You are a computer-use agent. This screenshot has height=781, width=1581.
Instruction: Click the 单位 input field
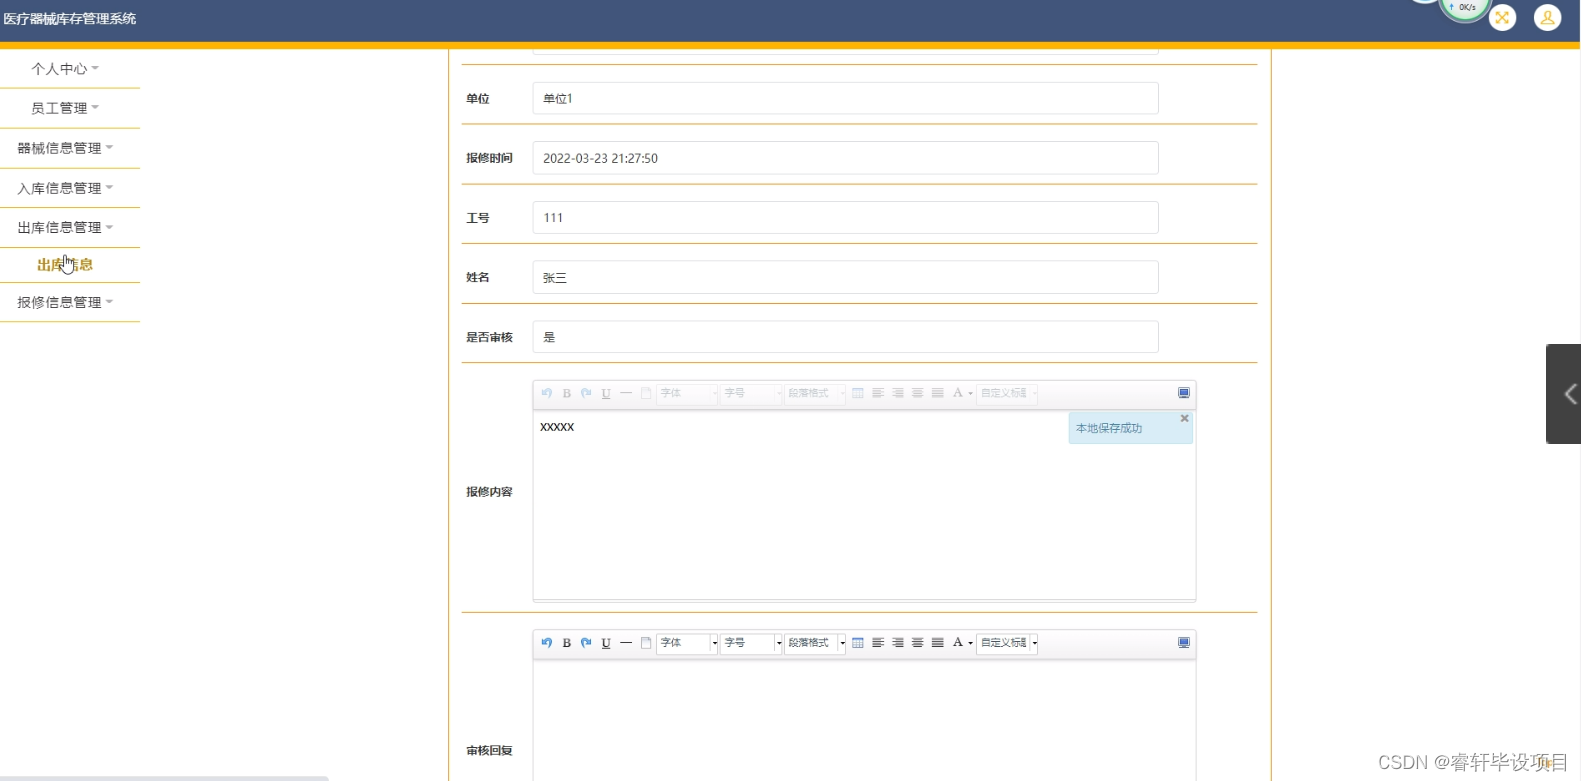coord(845,98)
